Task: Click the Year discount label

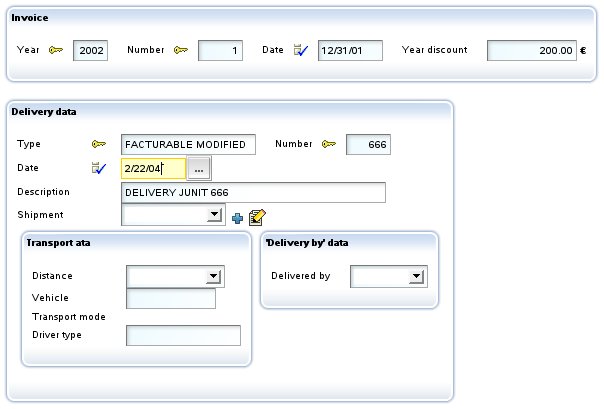Action: pyautogui.click(x=435, y=50)
